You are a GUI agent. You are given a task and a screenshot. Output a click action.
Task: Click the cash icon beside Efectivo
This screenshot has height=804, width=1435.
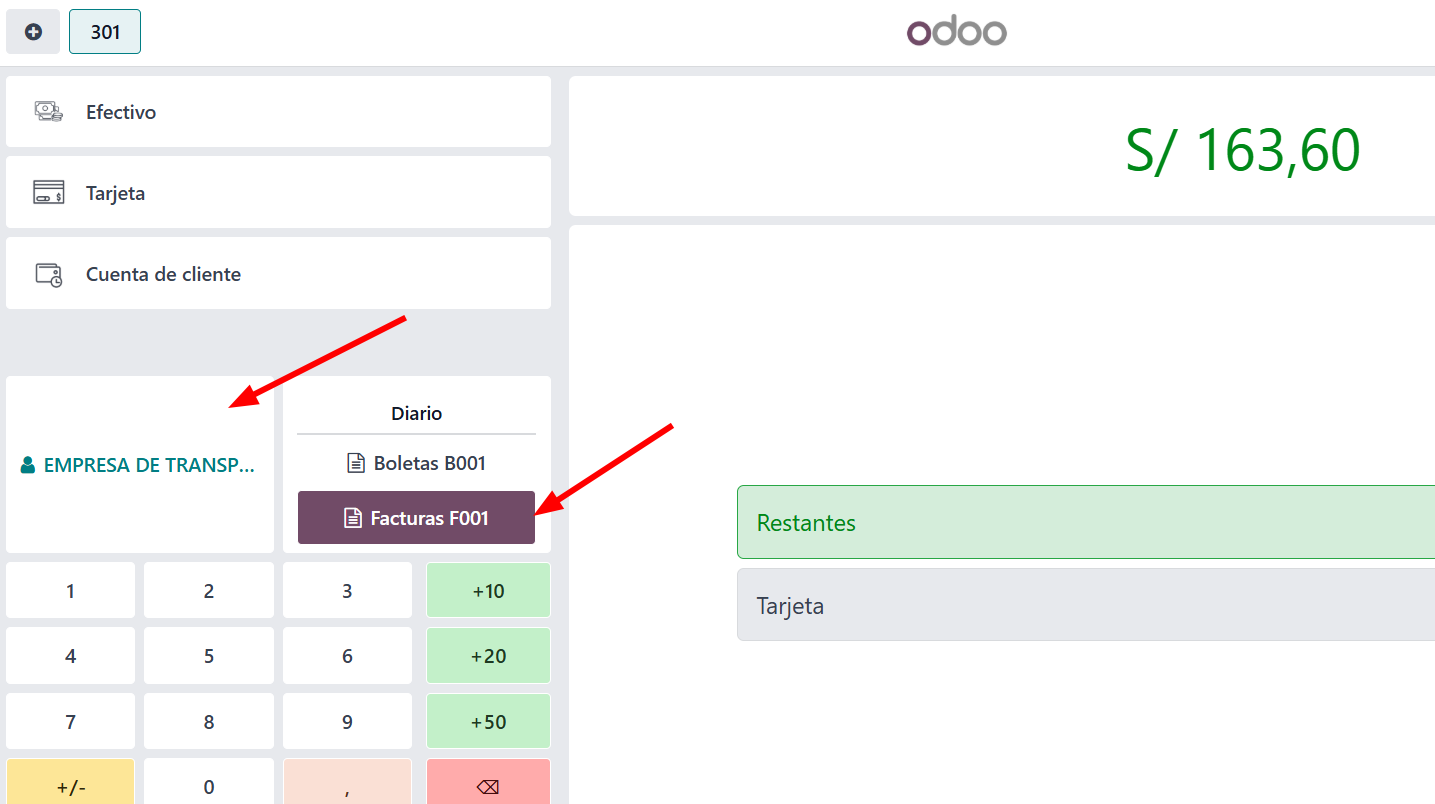tap(48, 112)
